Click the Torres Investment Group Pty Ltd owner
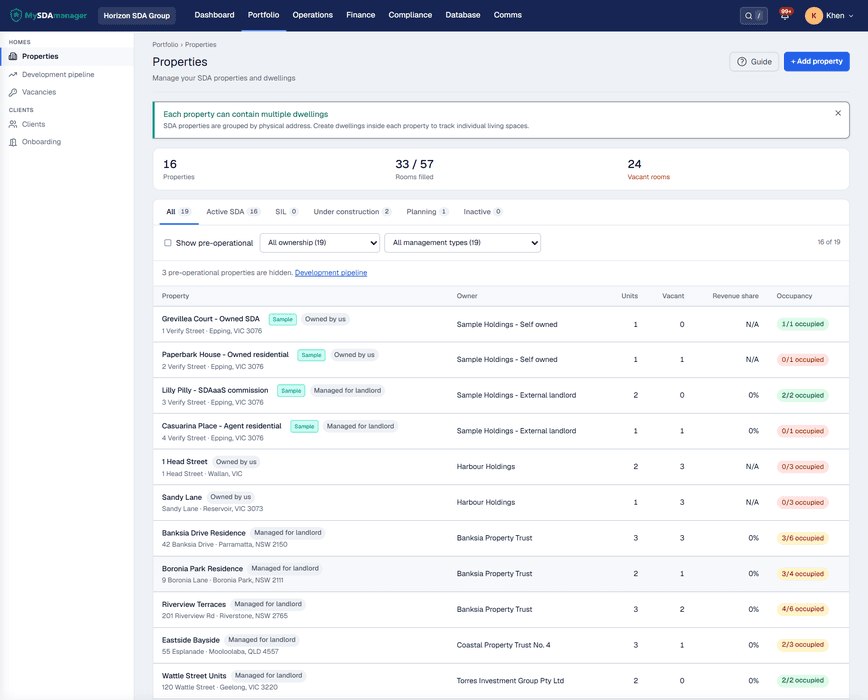This screenshot has width=868, height=700. point(510,681)
